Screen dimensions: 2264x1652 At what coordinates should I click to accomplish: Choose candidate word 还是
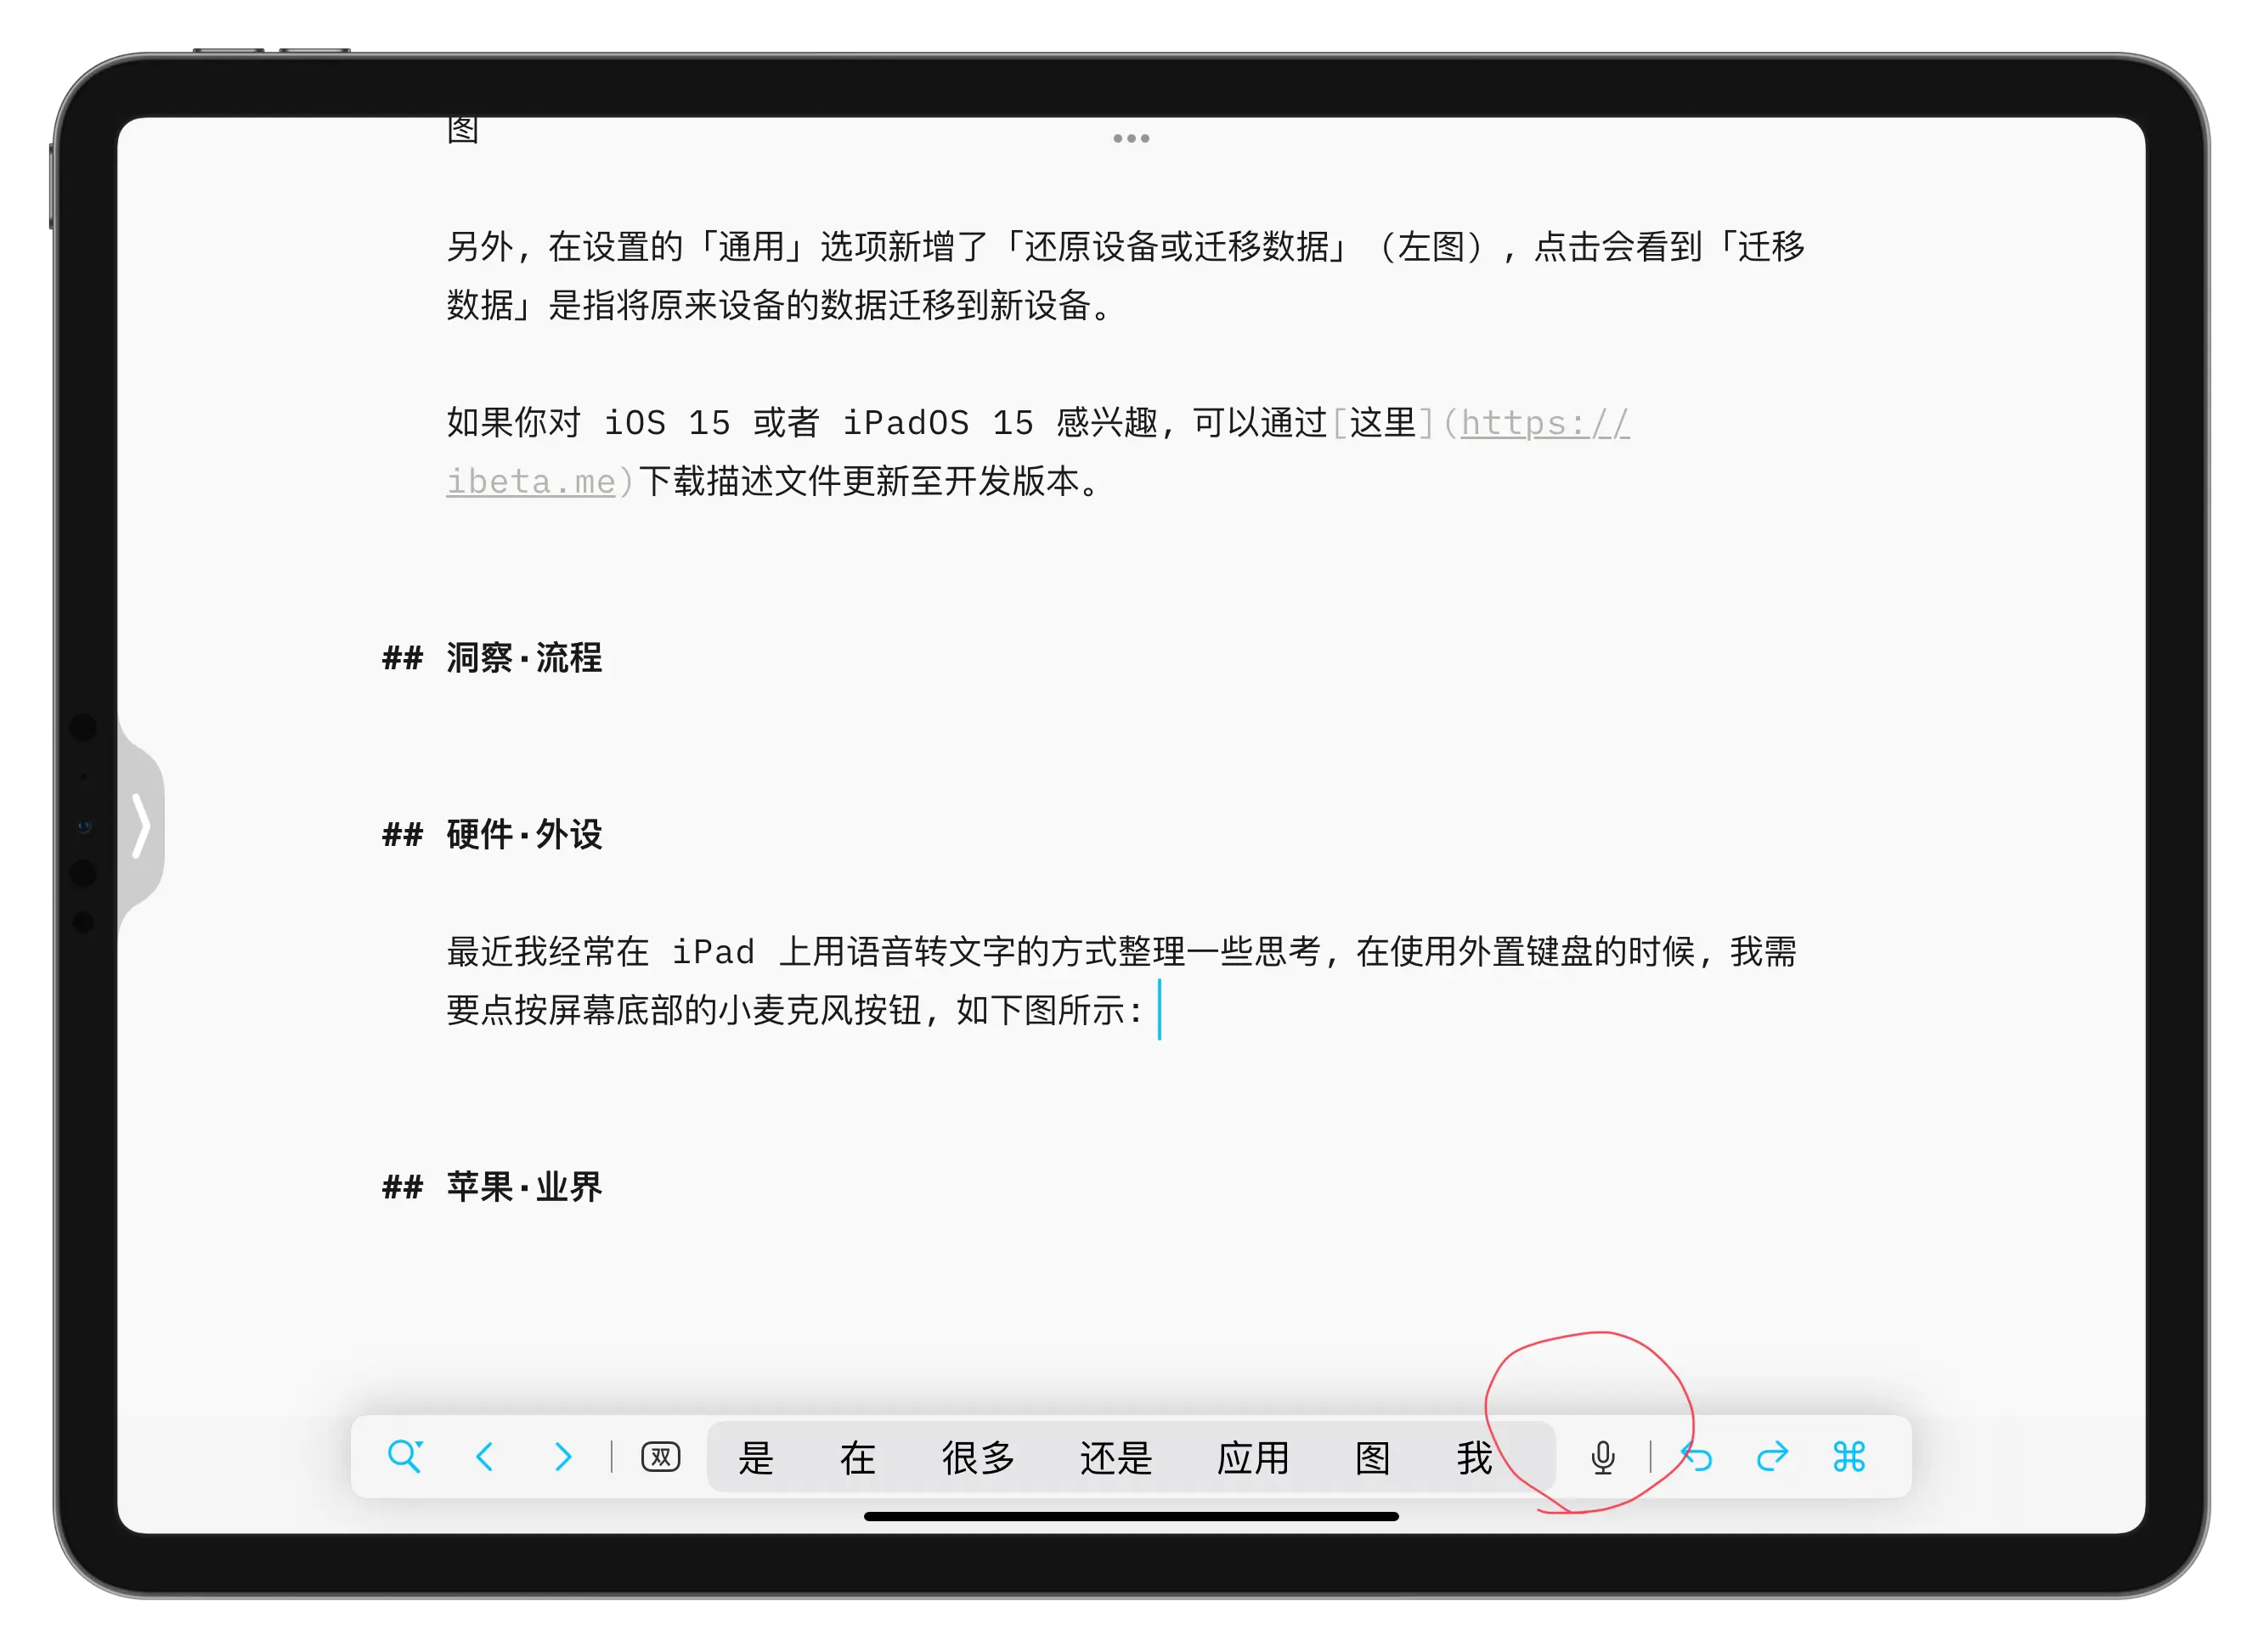coord(1115,1458)
